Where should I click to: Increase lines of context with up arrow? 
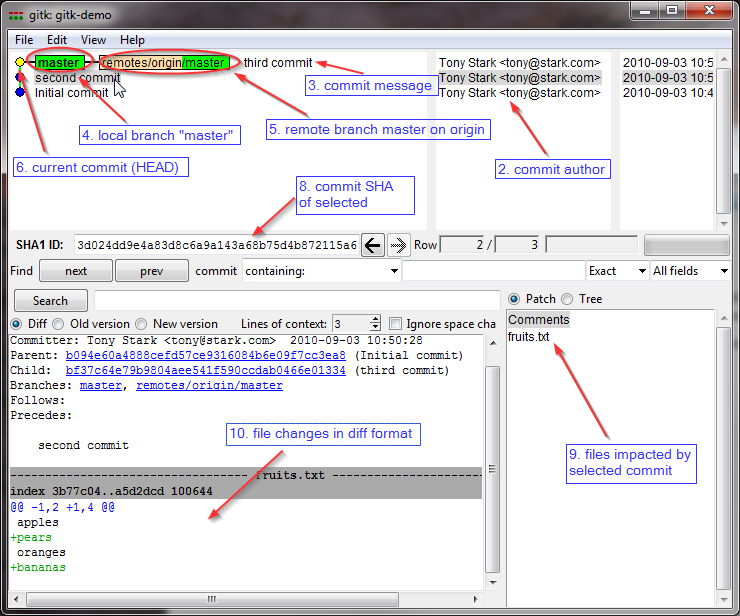pyautogui.click(x=375, y=320)
